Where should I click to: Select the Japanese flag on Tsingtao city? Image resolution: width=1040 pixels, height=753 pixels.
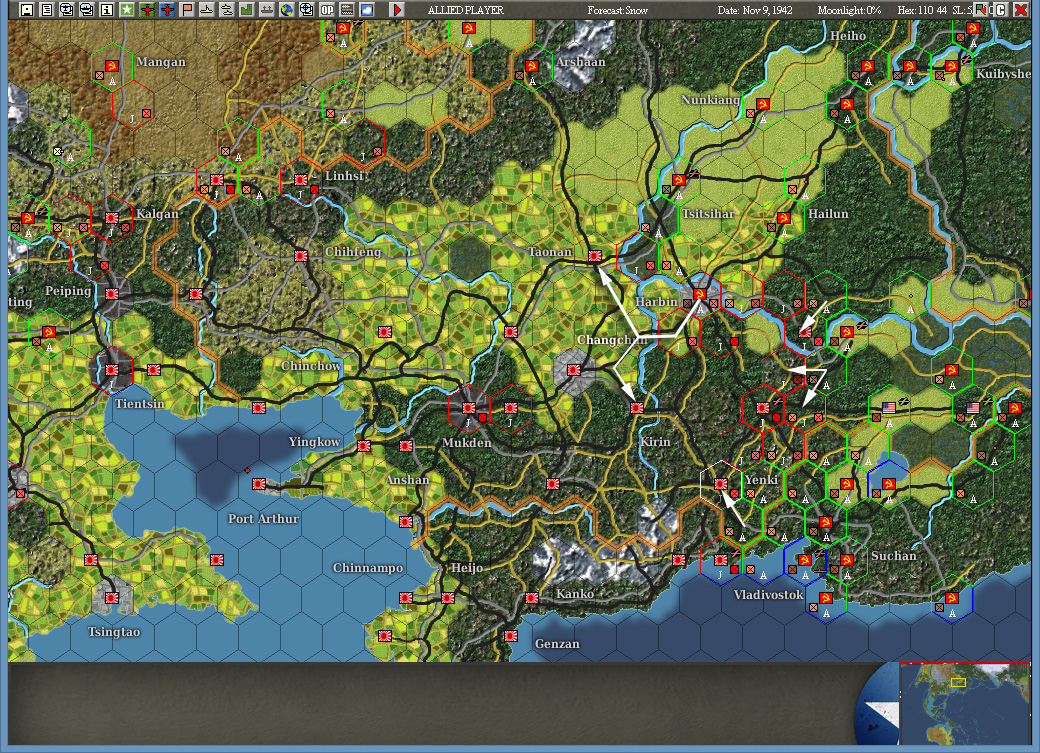[x=112, y=598]
